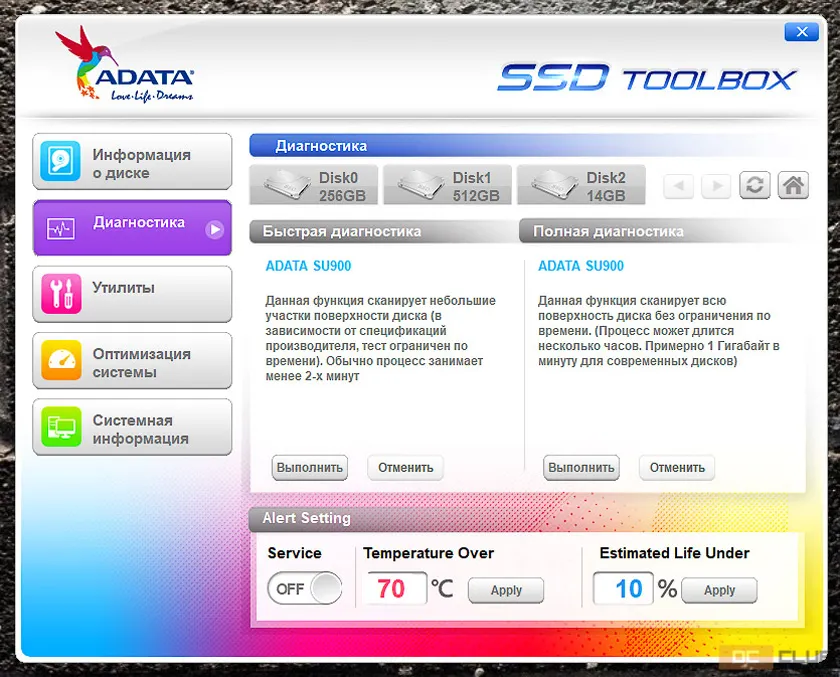The height and width of the screenshot is (677, 840).
Task: Click ADATA SU900 under Полная диагностика
Action: click(x=581, y=266)
